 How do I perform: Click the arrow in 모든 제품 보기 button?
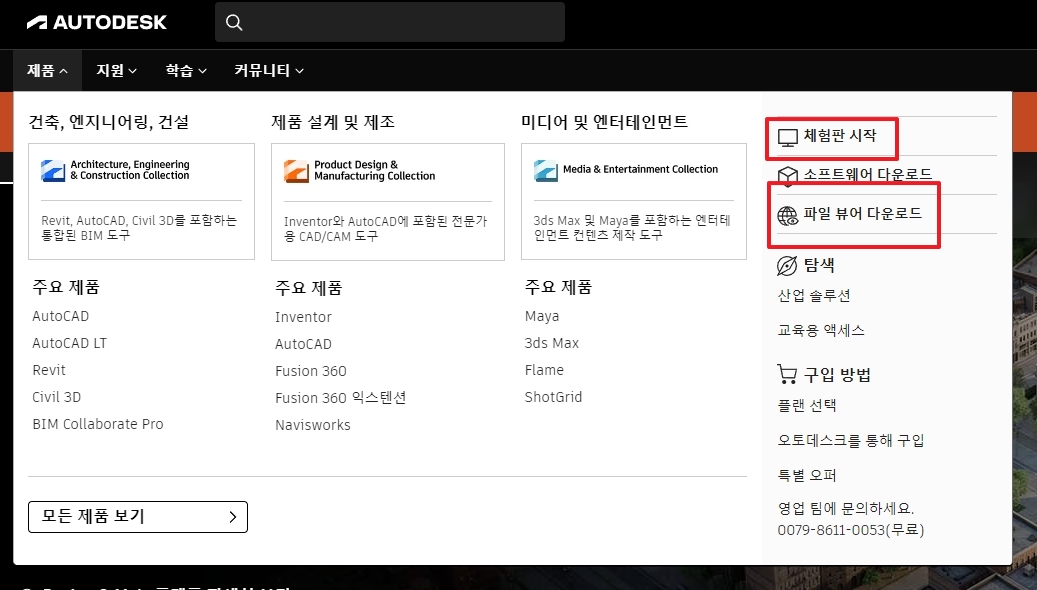pos(233,517)
